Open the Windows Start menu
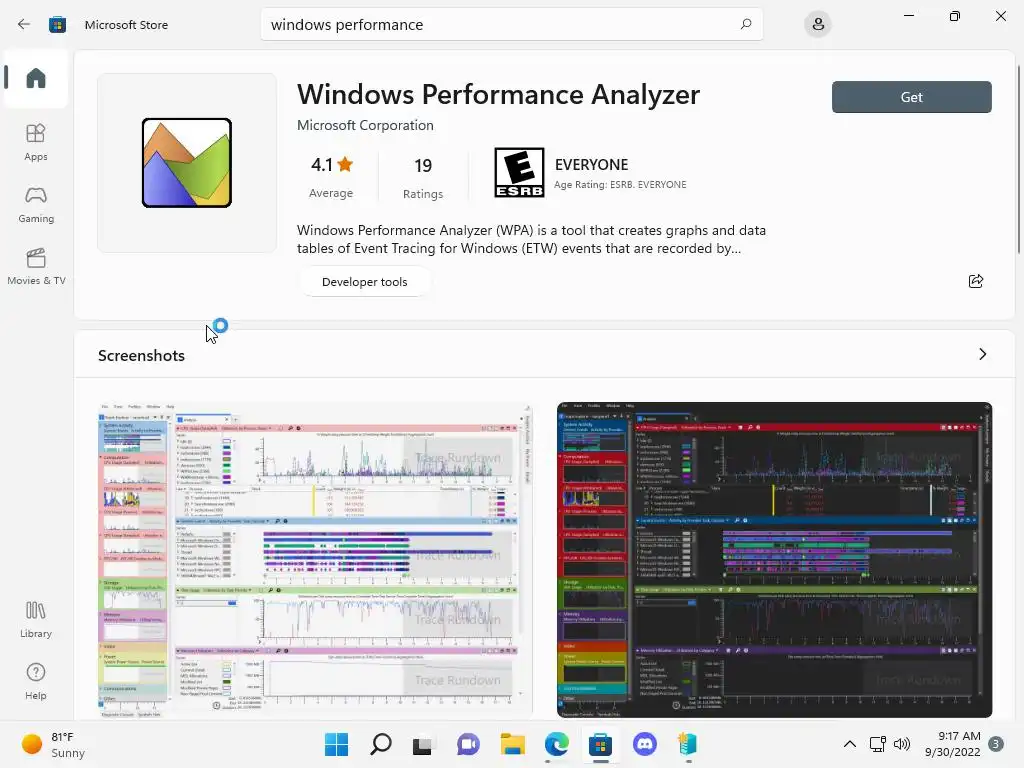This screenshot has height=768, width=1024. (x=337, y=744)
